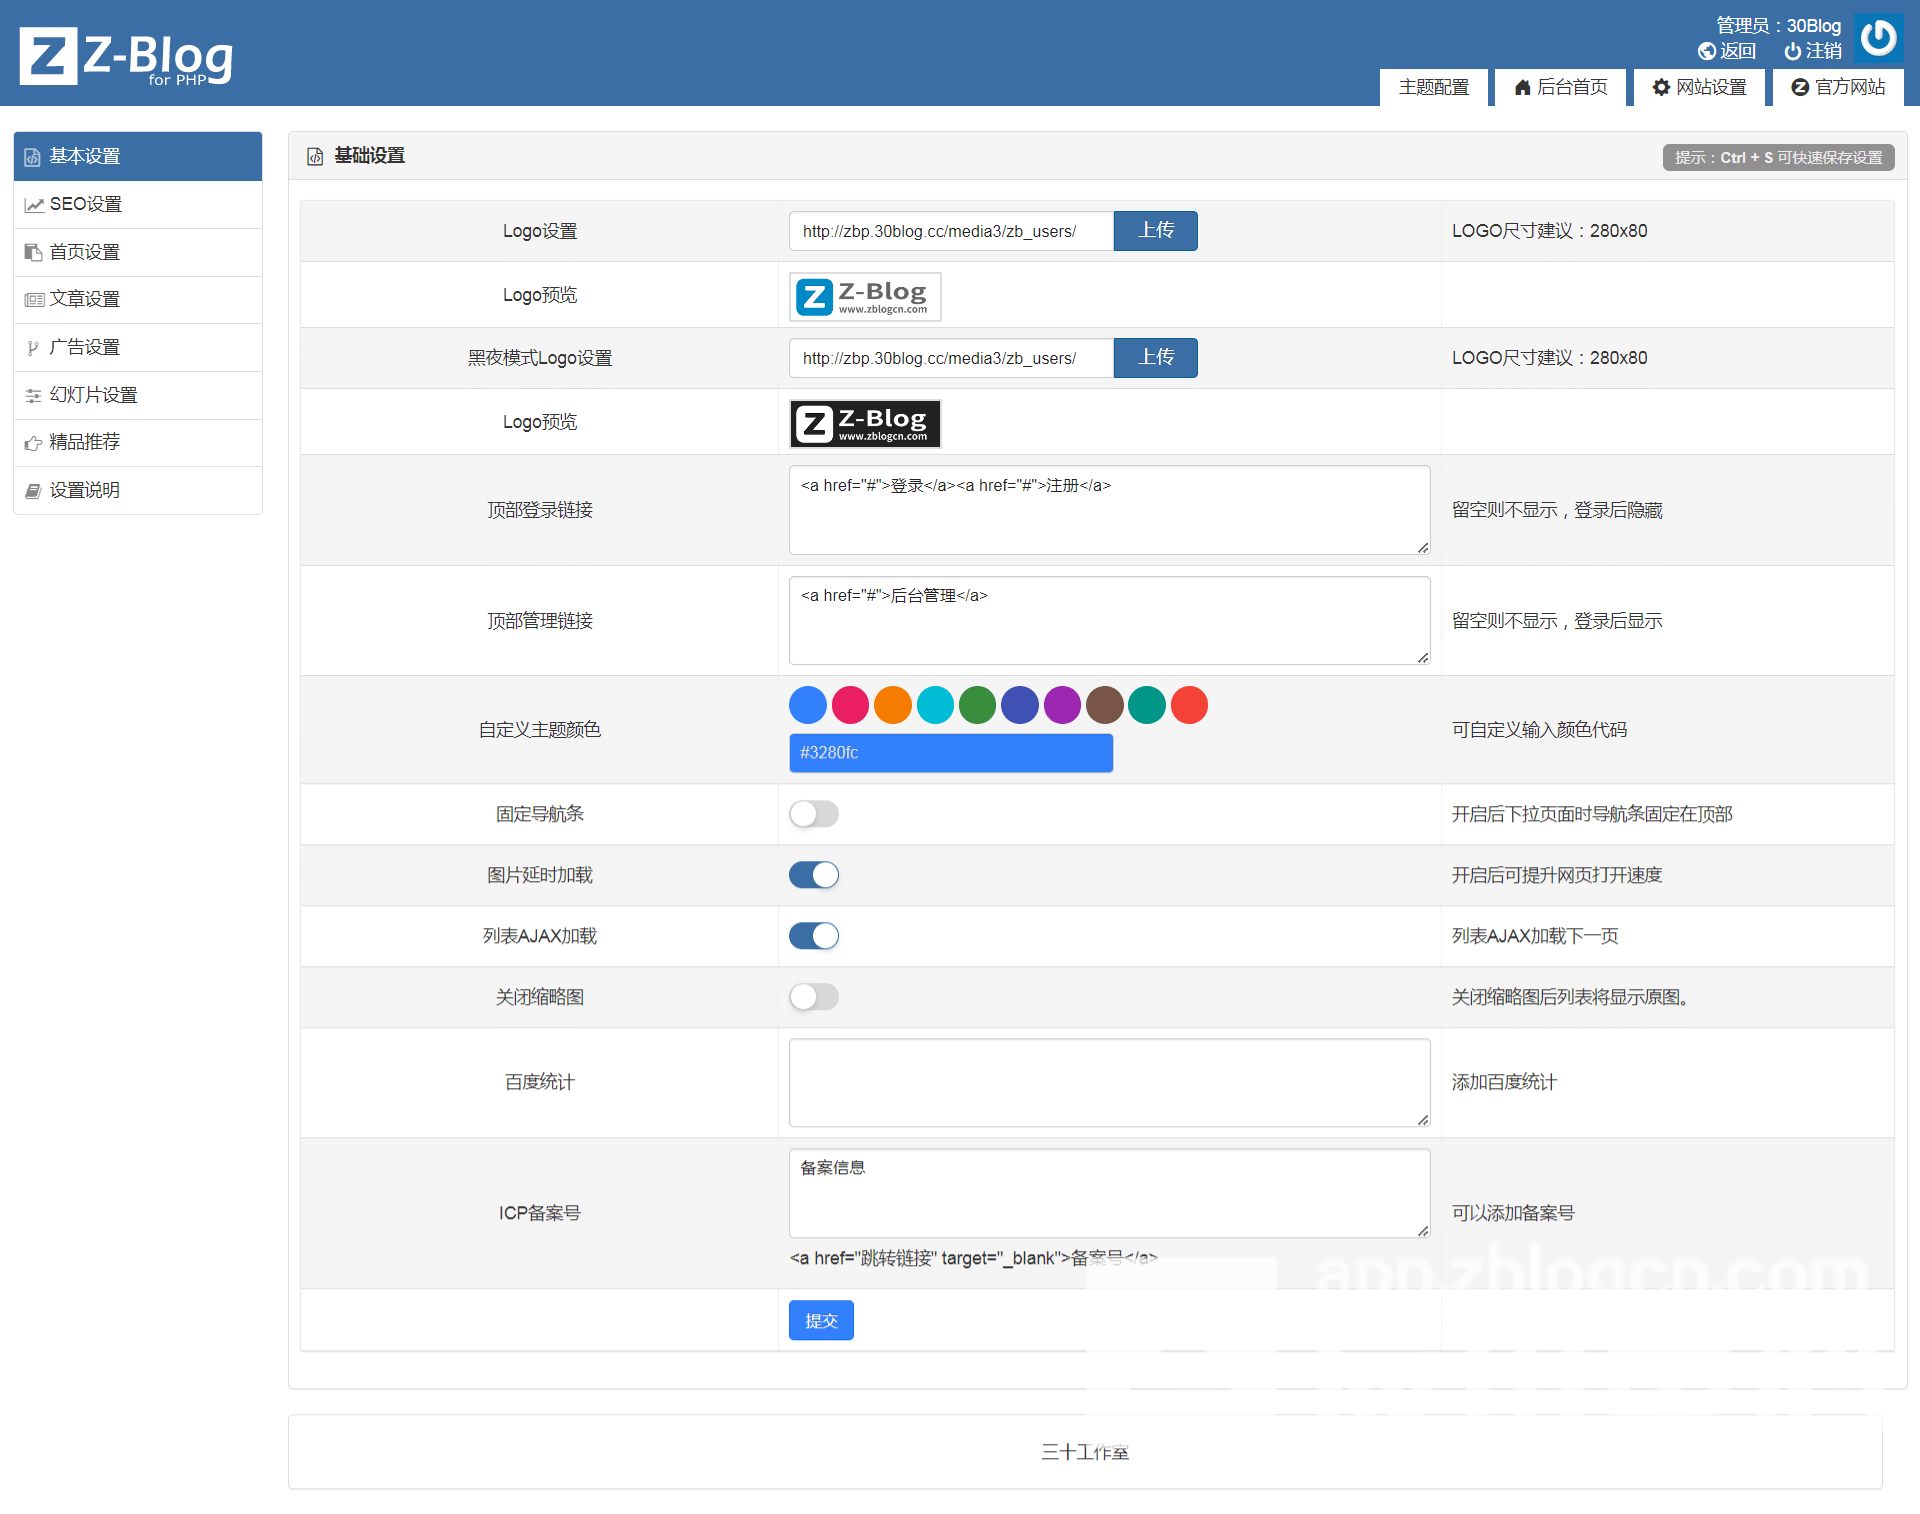
Task: Click the 提交 button
Action: tap(820, 1320)
